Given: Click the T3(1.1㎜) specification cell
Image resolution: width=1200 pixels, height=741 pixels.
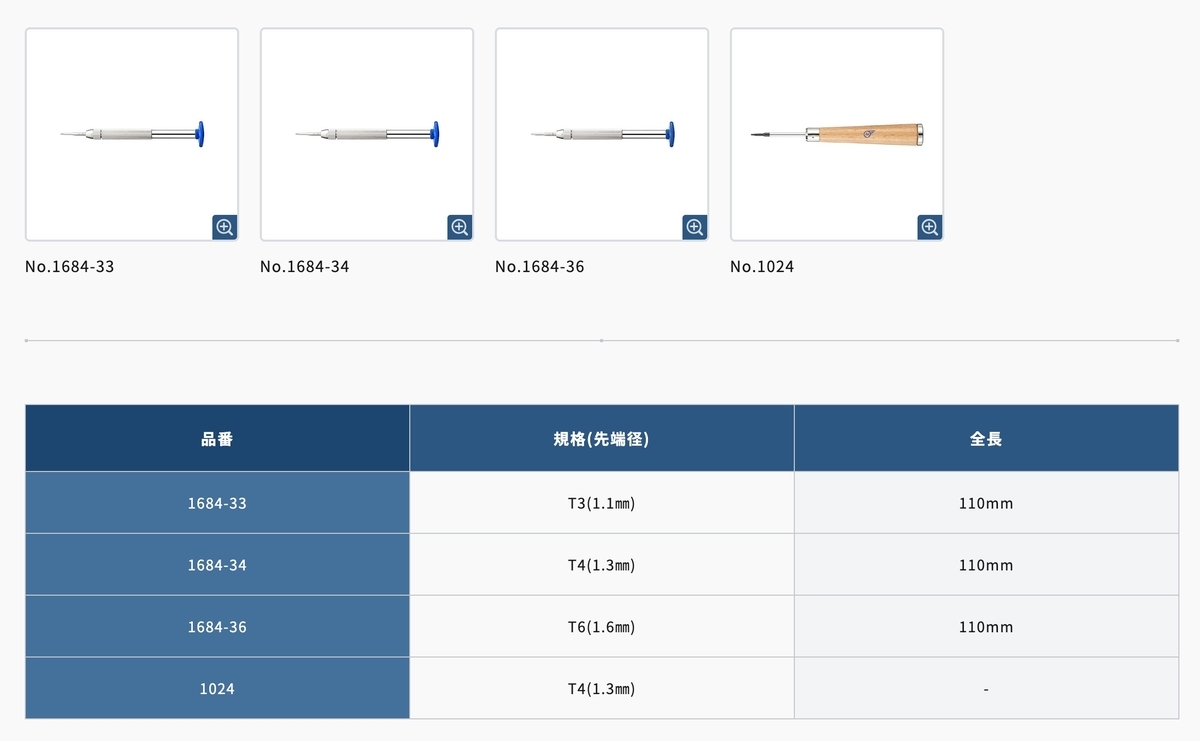Looking at the screenshot, I should tap(602, 503).
